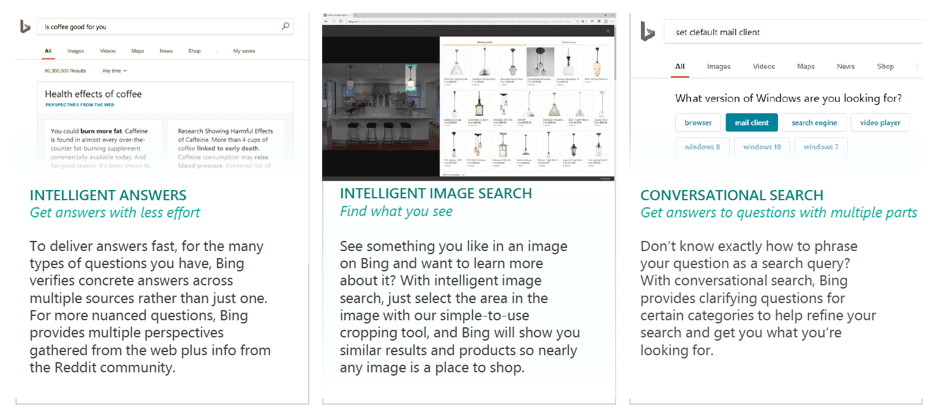Click the browser back arrow in image search window
This screenshot has width=933, height=416.
click(328, 23)
